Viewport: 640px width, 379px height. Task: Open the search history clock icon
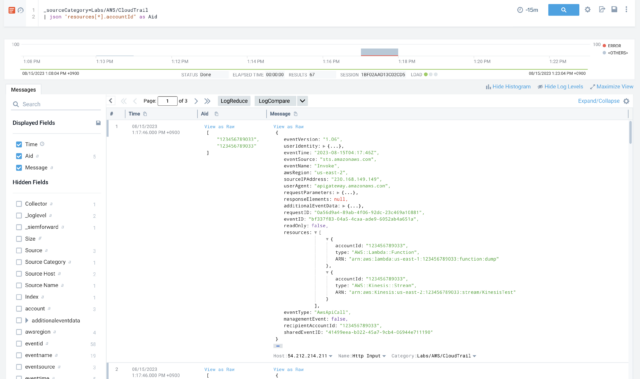pyautogui.click(x=20, y=10)
